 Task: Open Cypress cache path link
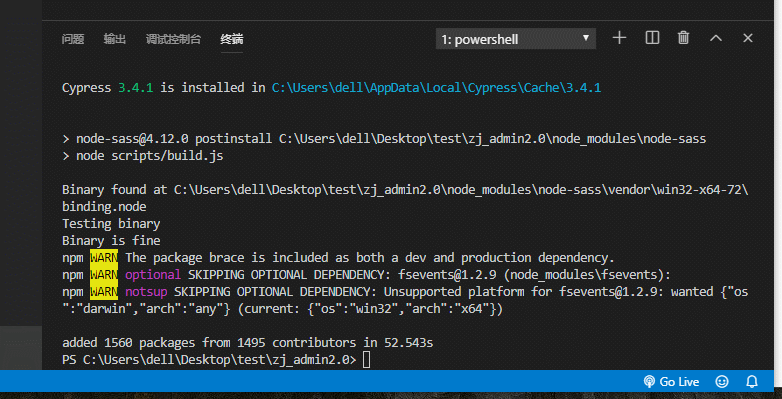coord(436,88)
